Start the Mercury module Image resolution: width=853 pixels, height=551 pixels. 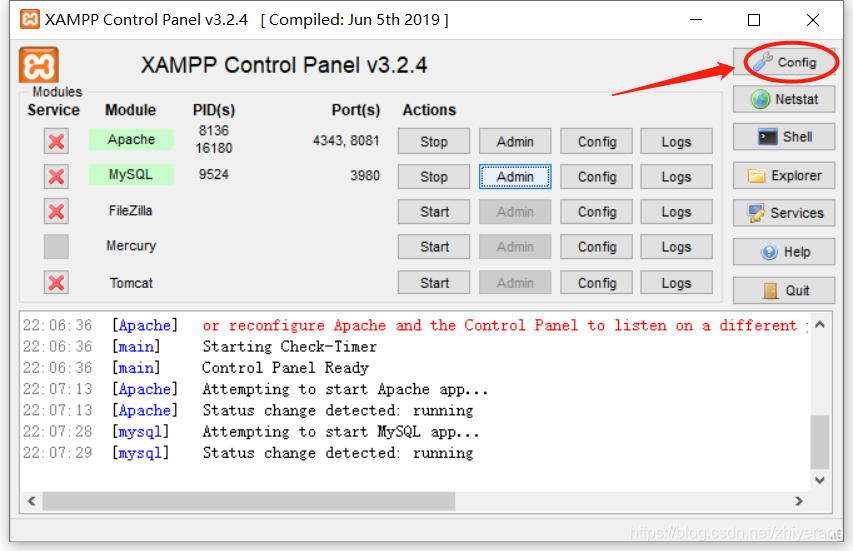[x=434, y=247]
